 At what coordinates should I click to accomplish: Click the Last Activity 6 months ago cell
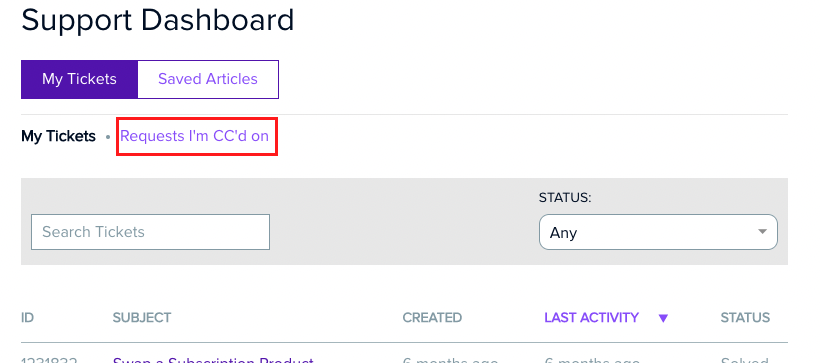[x=592, y=360]
